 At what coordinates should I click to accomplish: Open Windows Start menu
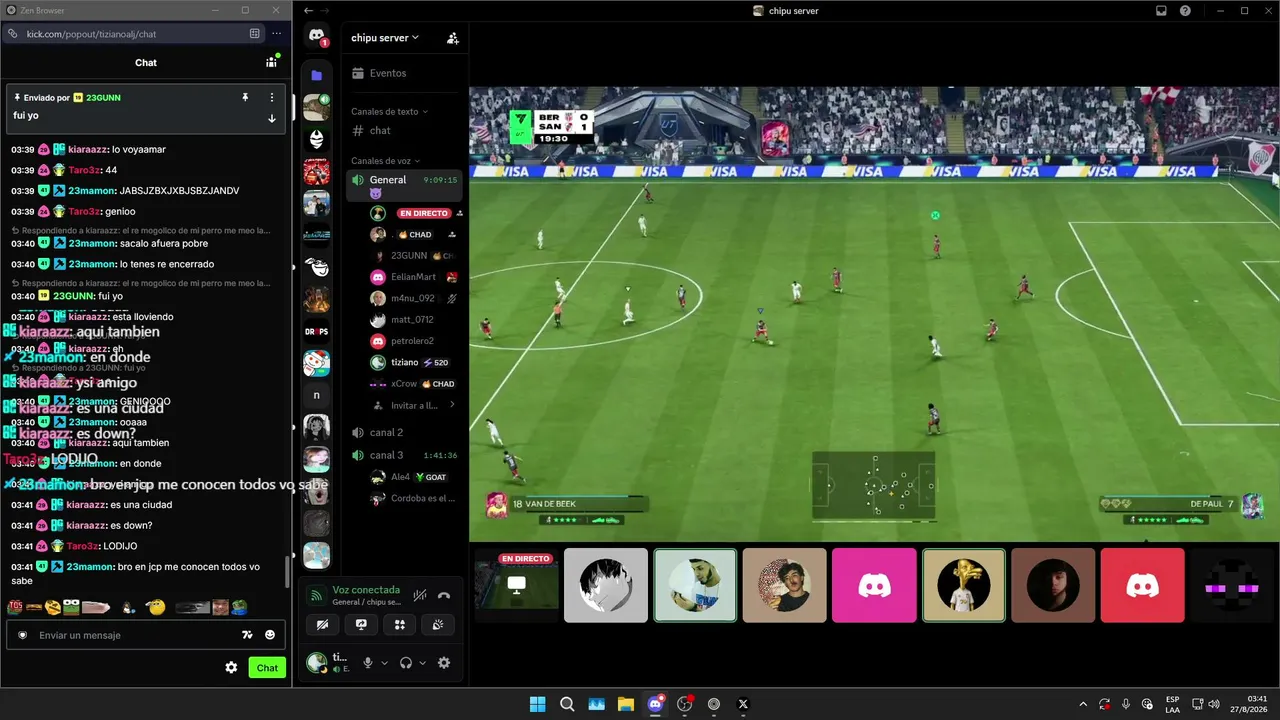click(537, 704)
